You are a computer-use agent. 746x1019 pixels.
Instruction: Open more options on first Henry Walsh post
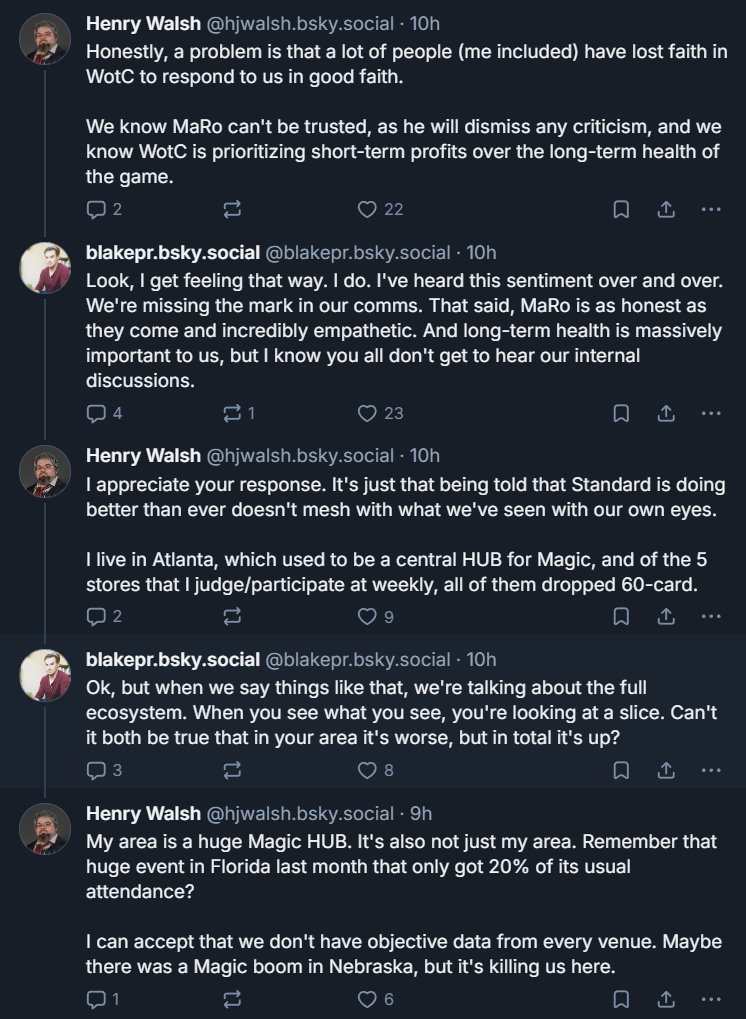pos(710,209)
